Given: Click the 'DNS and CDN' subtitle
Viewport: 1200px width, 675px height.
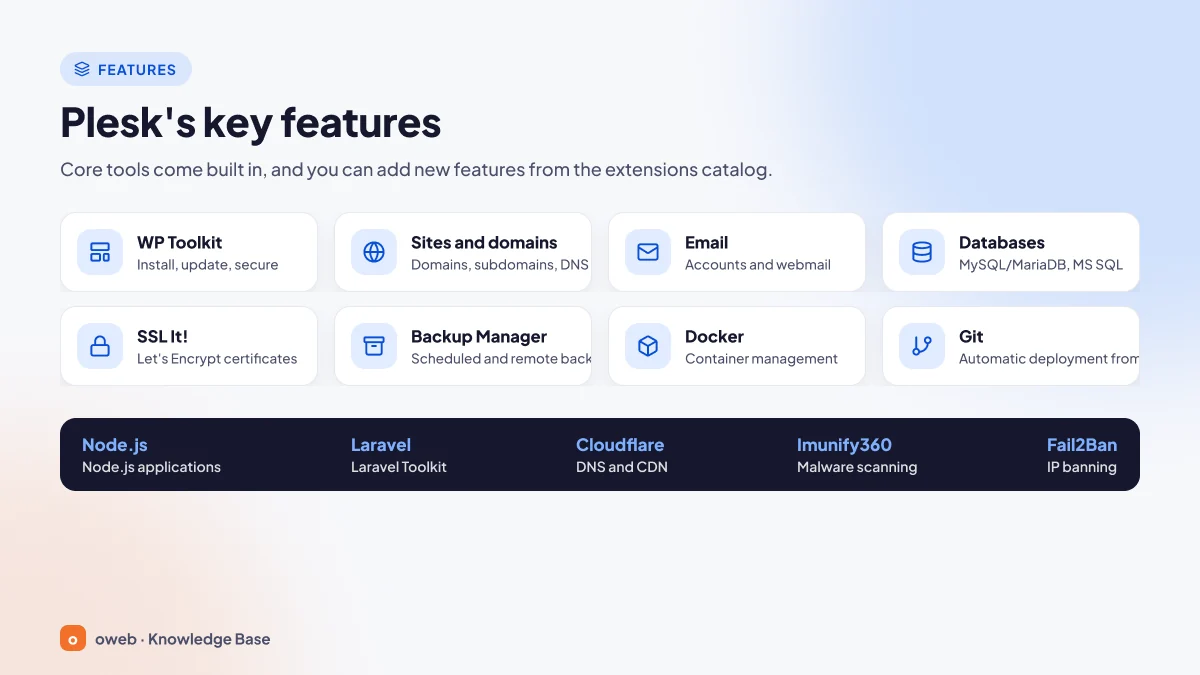Looking at the screenshot, I should tap(622, 467).
